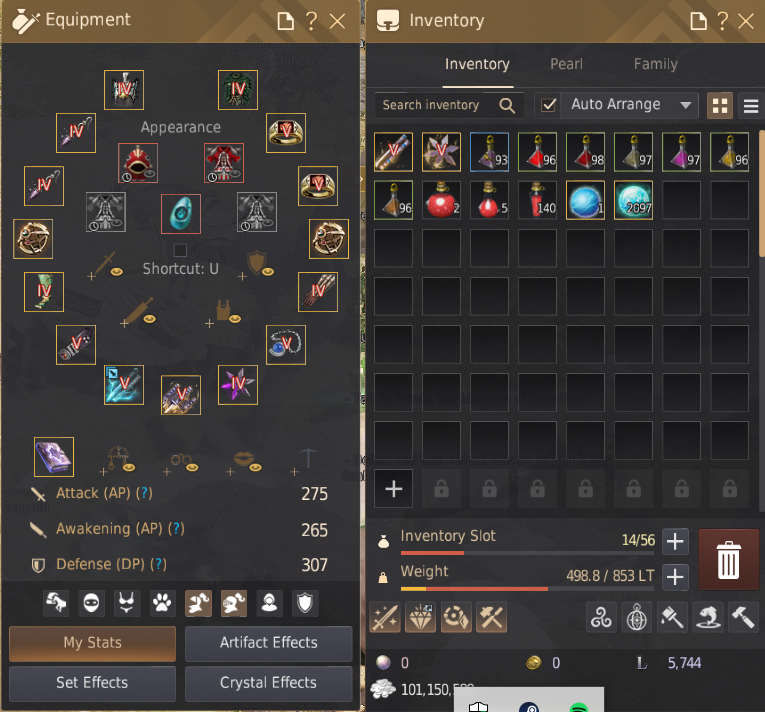Expand inventory slots with plus button
Screen dimensions: 765x712
click(675, 541)
